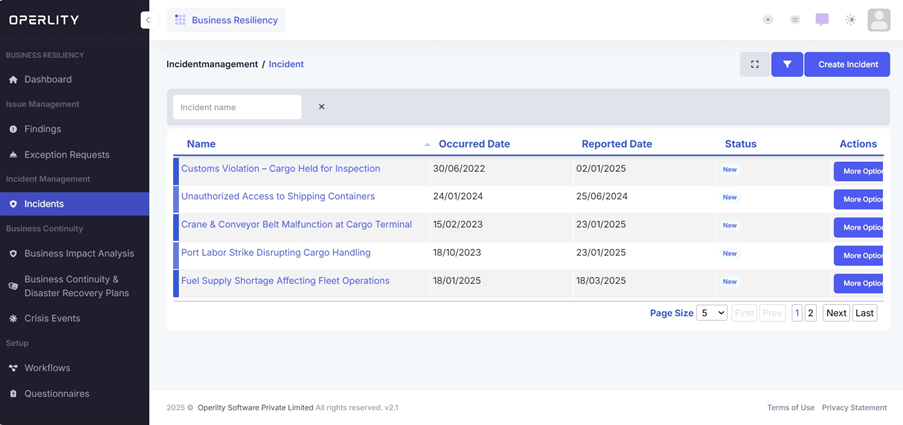Select Findings in the sidebar

pos(42,129)
